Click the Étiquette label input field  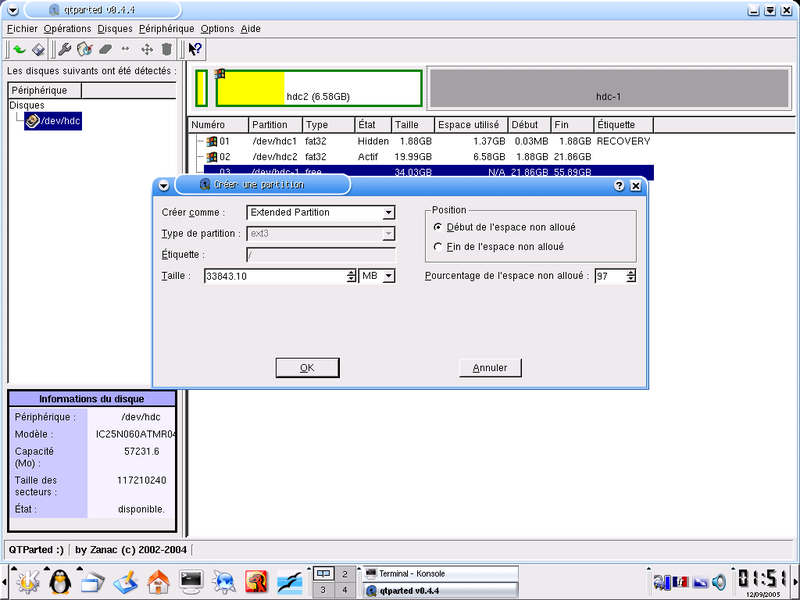321,255
